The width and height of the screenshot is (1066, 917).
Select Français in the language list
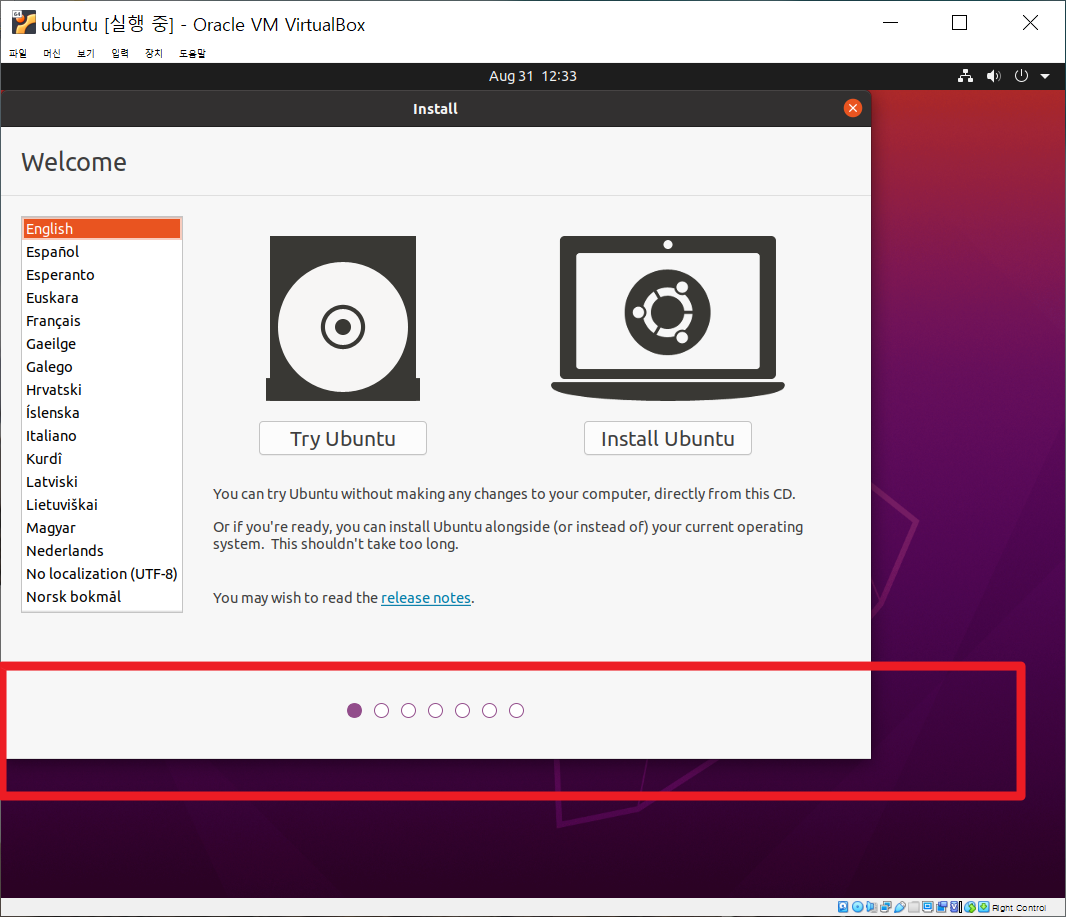point(102,321)
